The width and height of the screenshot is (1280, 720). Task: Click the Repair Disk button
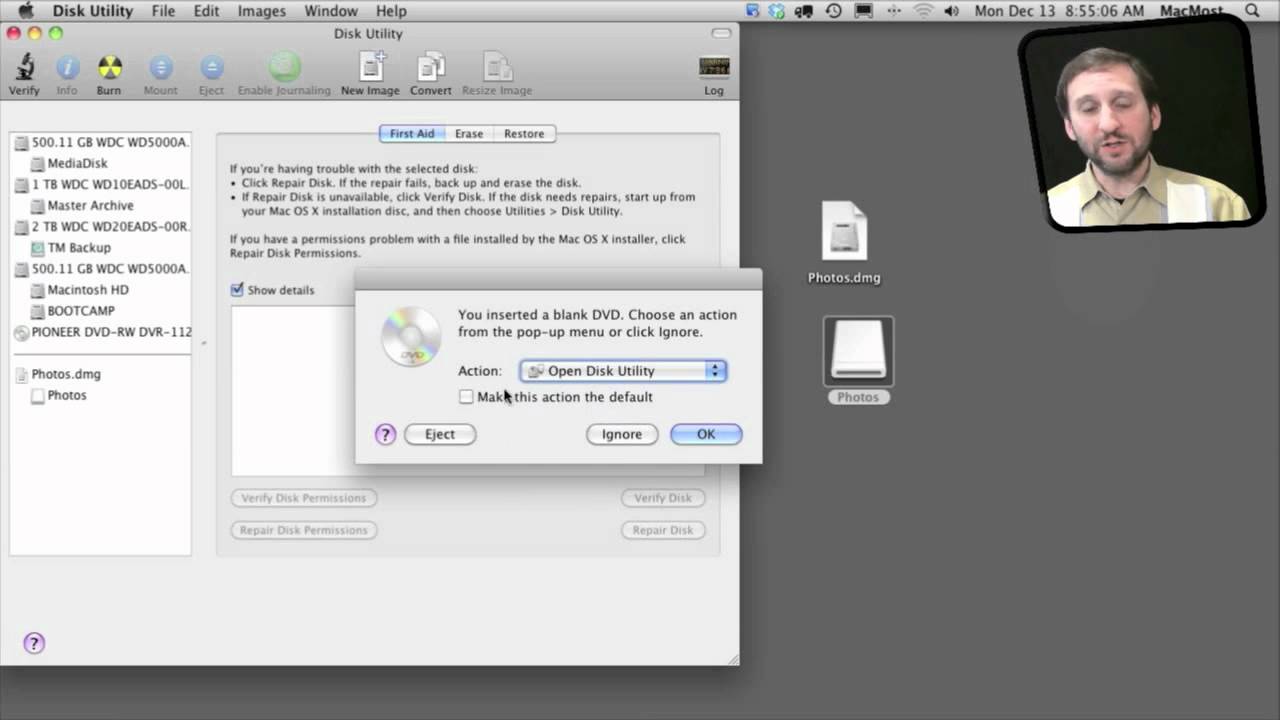(x=663, y=530)
